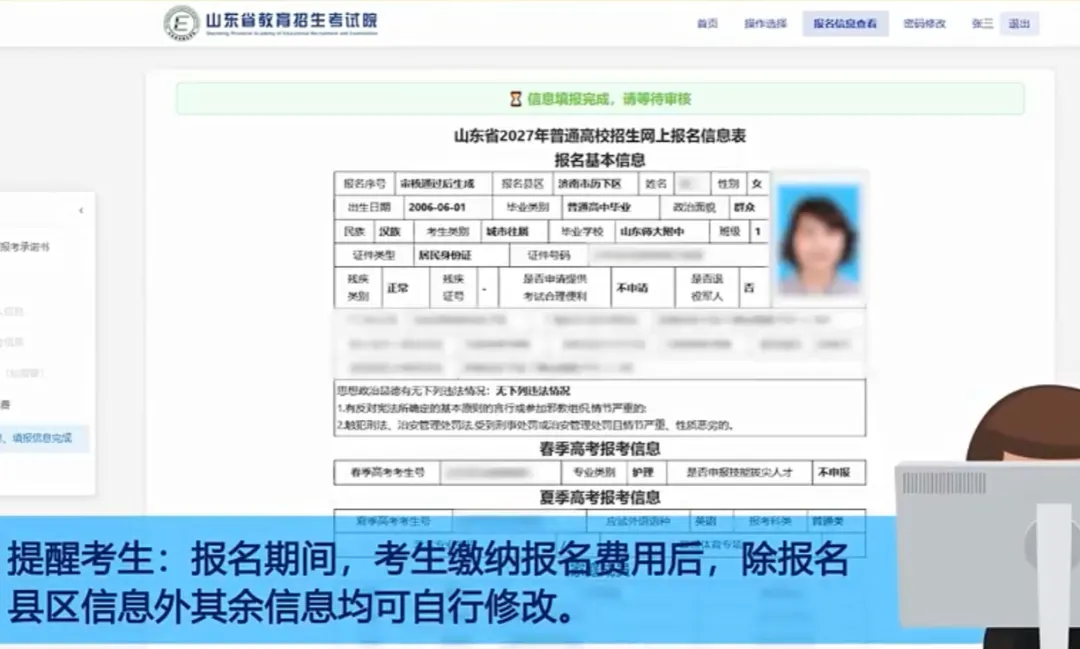Click the ethnicity value 汉族
The image size is (1080, 649).
(390, 231)
